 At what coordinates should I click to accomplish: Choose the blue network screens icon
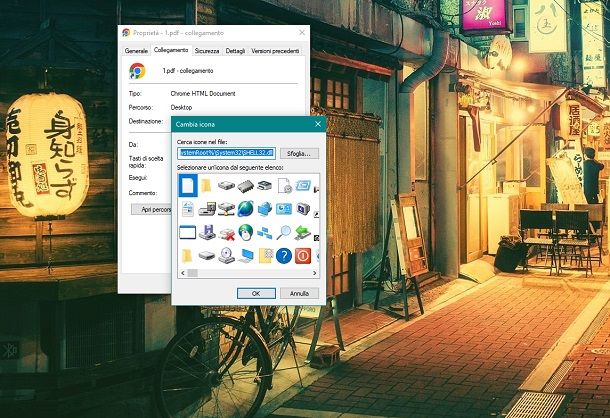click(265, 233)
